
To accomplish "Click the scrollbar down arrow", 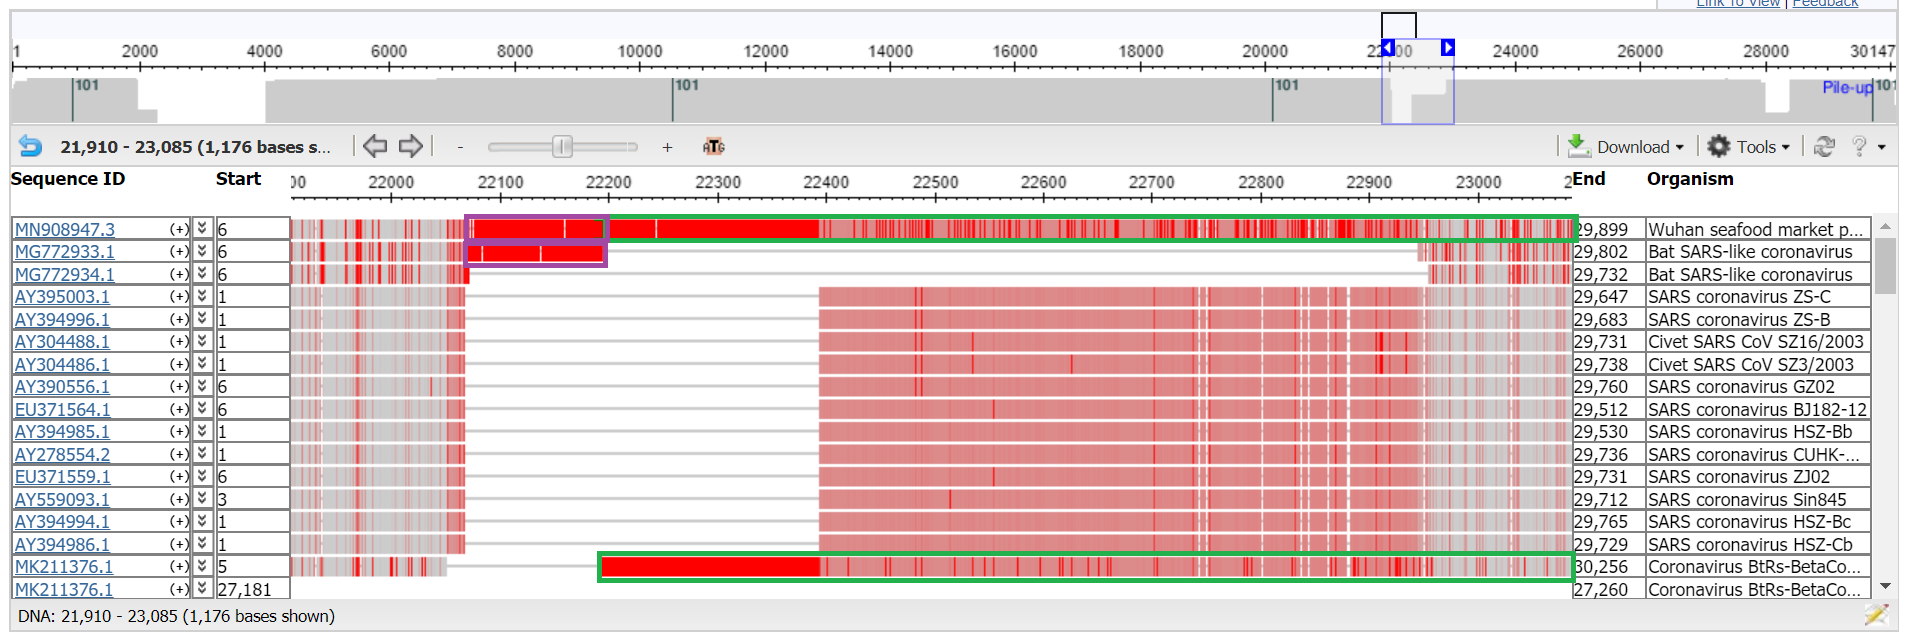I will tap(1885, 587).
